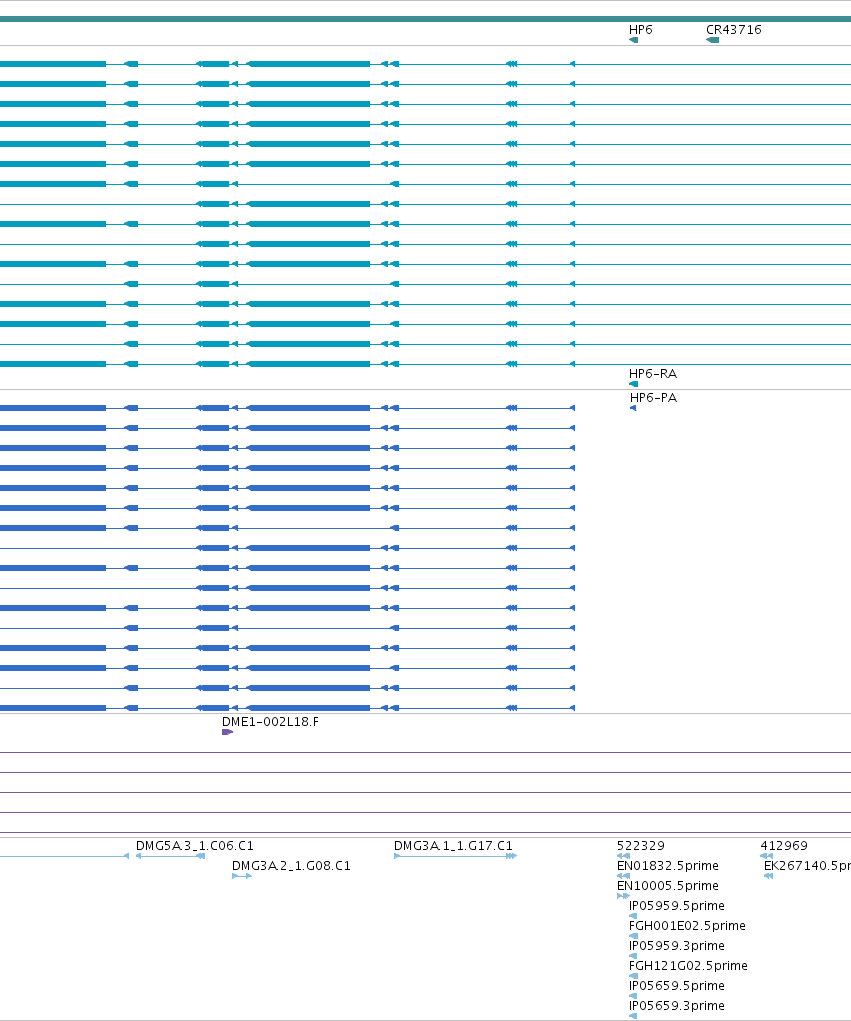851x1021 pixels.
Task: Select the EN10005.5prime EST glyph
Action: (x=623, y=897)
